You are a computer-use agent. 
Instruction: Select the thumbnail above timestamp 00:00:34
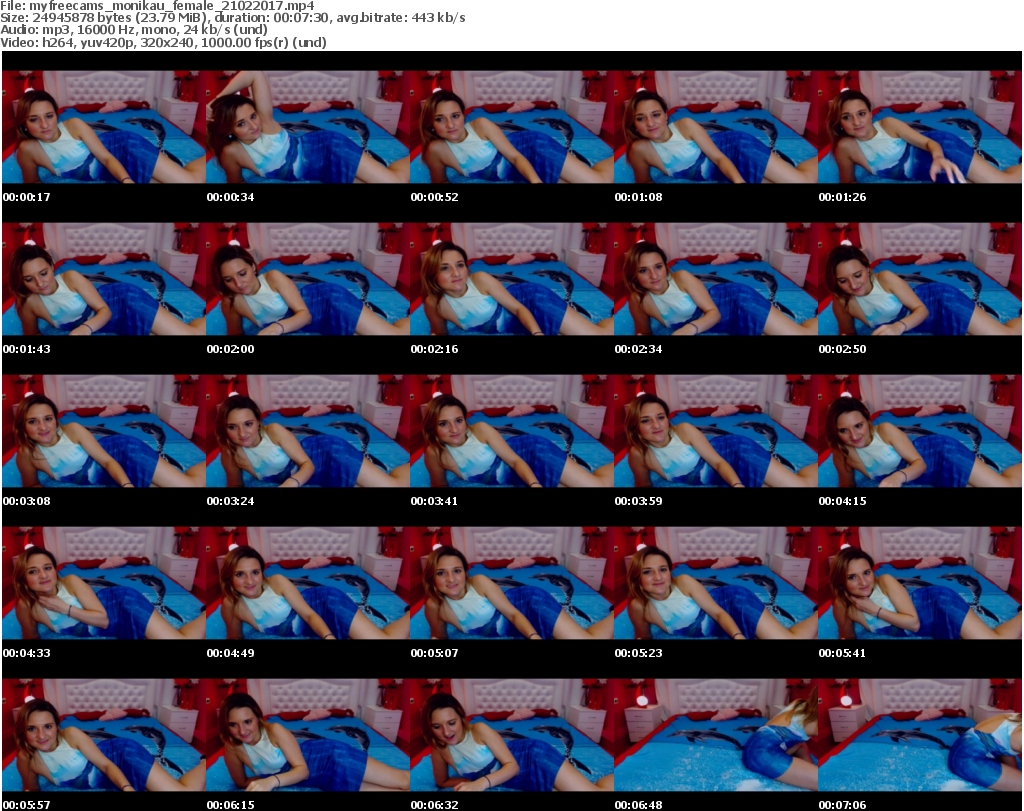click(x=308, y=127)
